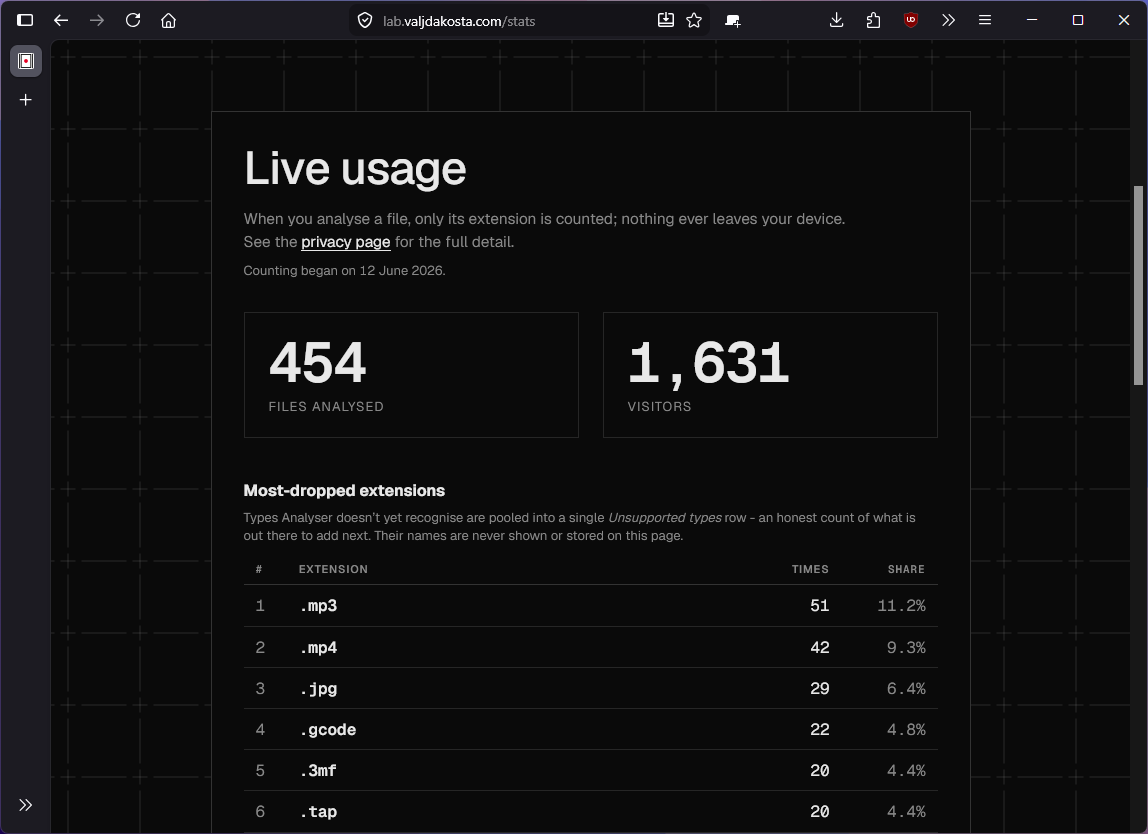Click the Most-dropped extensions heading

[x=344, y=491]
